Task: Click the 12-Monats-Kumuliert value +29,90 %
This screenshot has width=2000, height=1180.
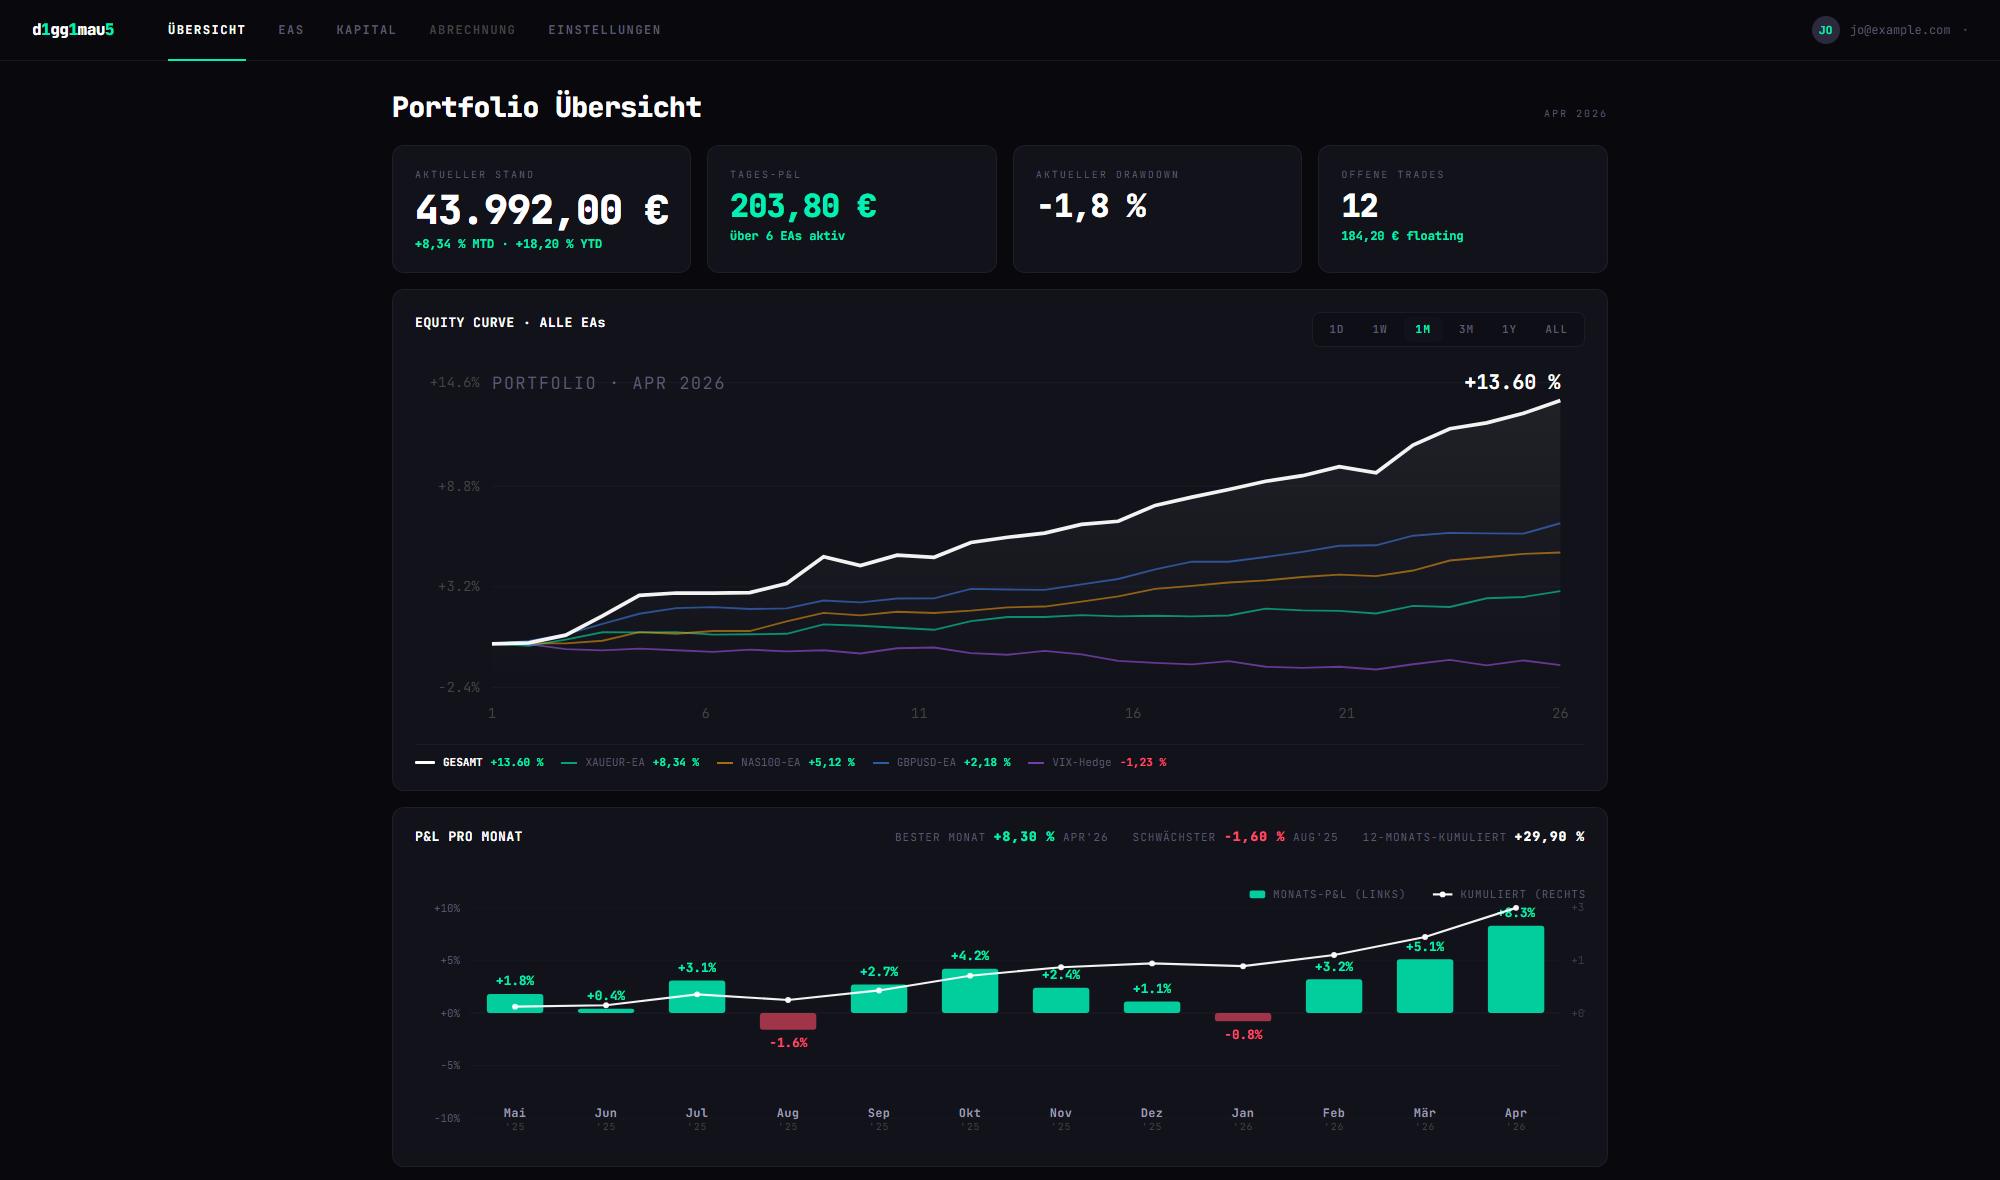Action: [1549, 837]
